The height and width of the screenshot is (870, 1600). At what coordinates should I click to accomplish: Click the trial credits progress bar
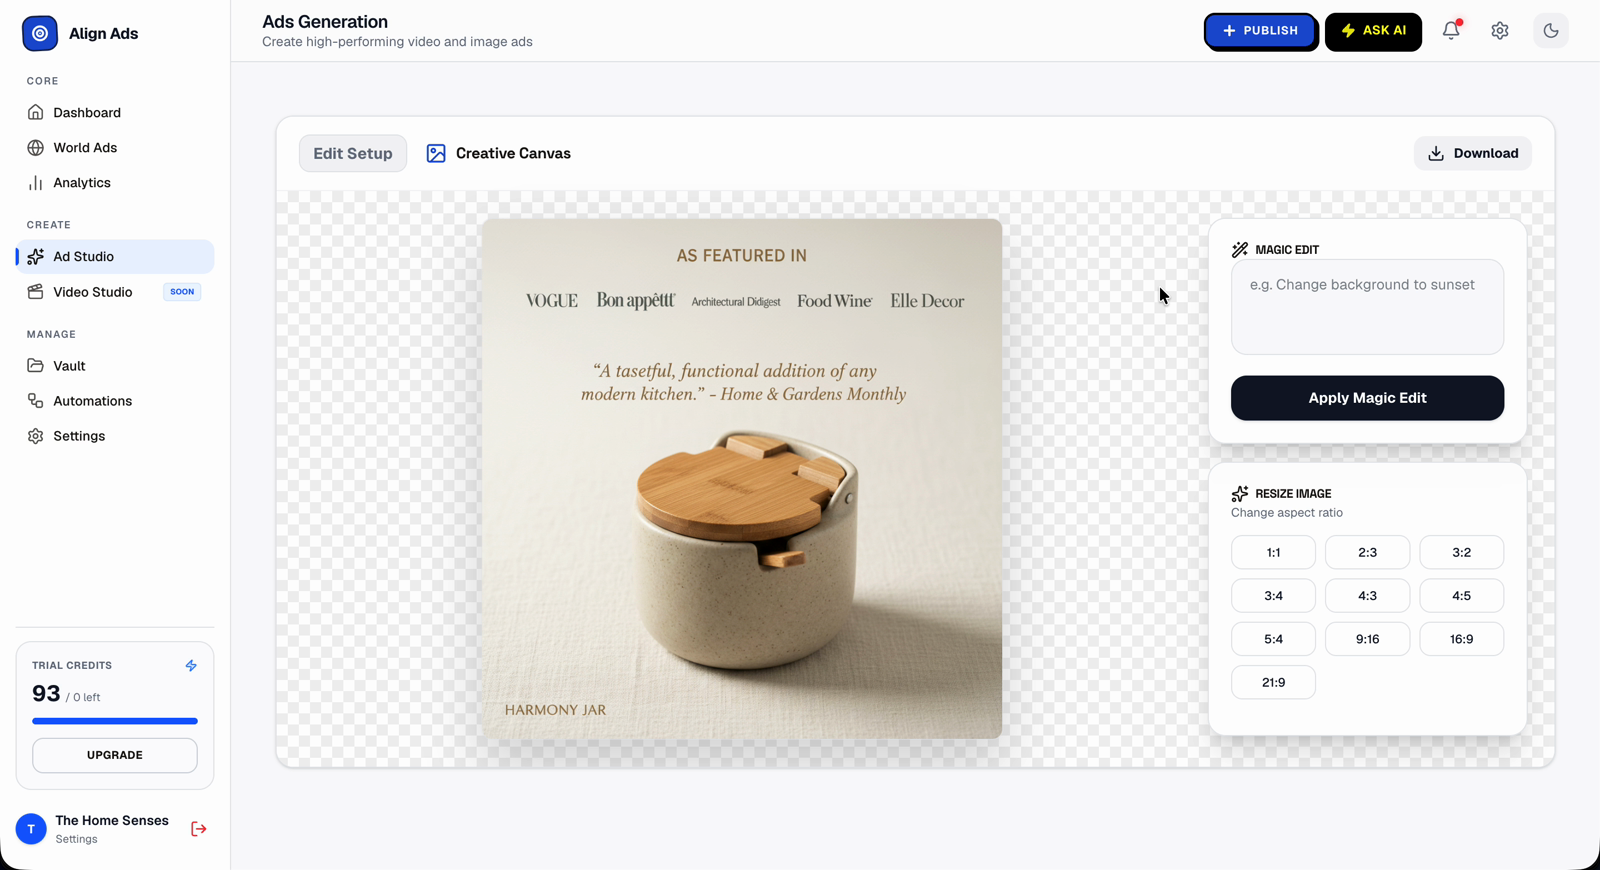click(x=115, y=721)
